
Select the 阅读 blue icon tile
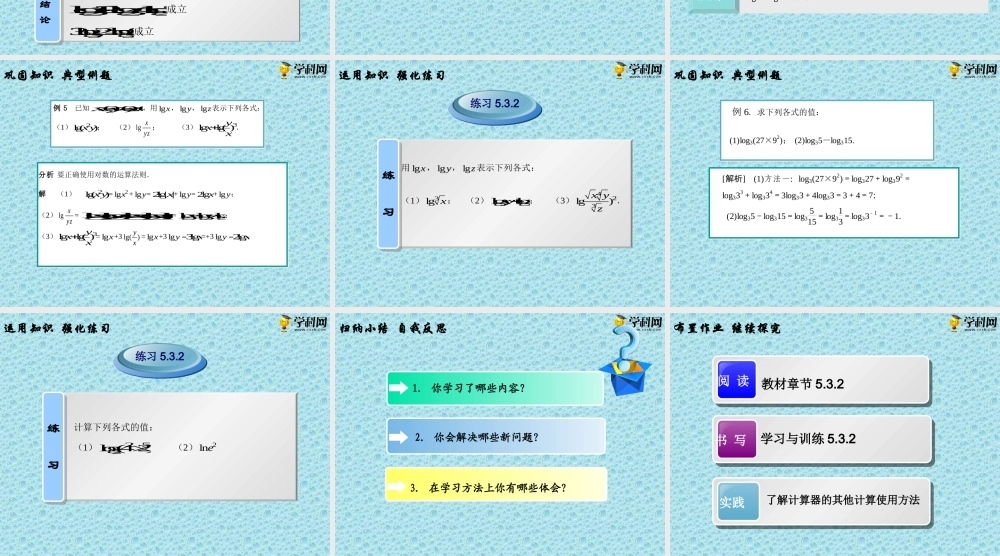(x=736, y=380)
